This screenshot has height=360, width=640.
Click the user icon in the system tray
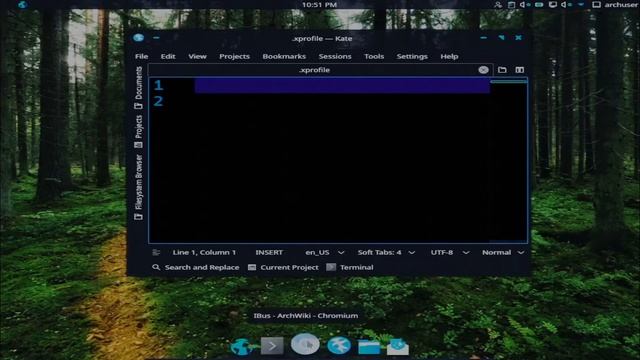point(498,4)
